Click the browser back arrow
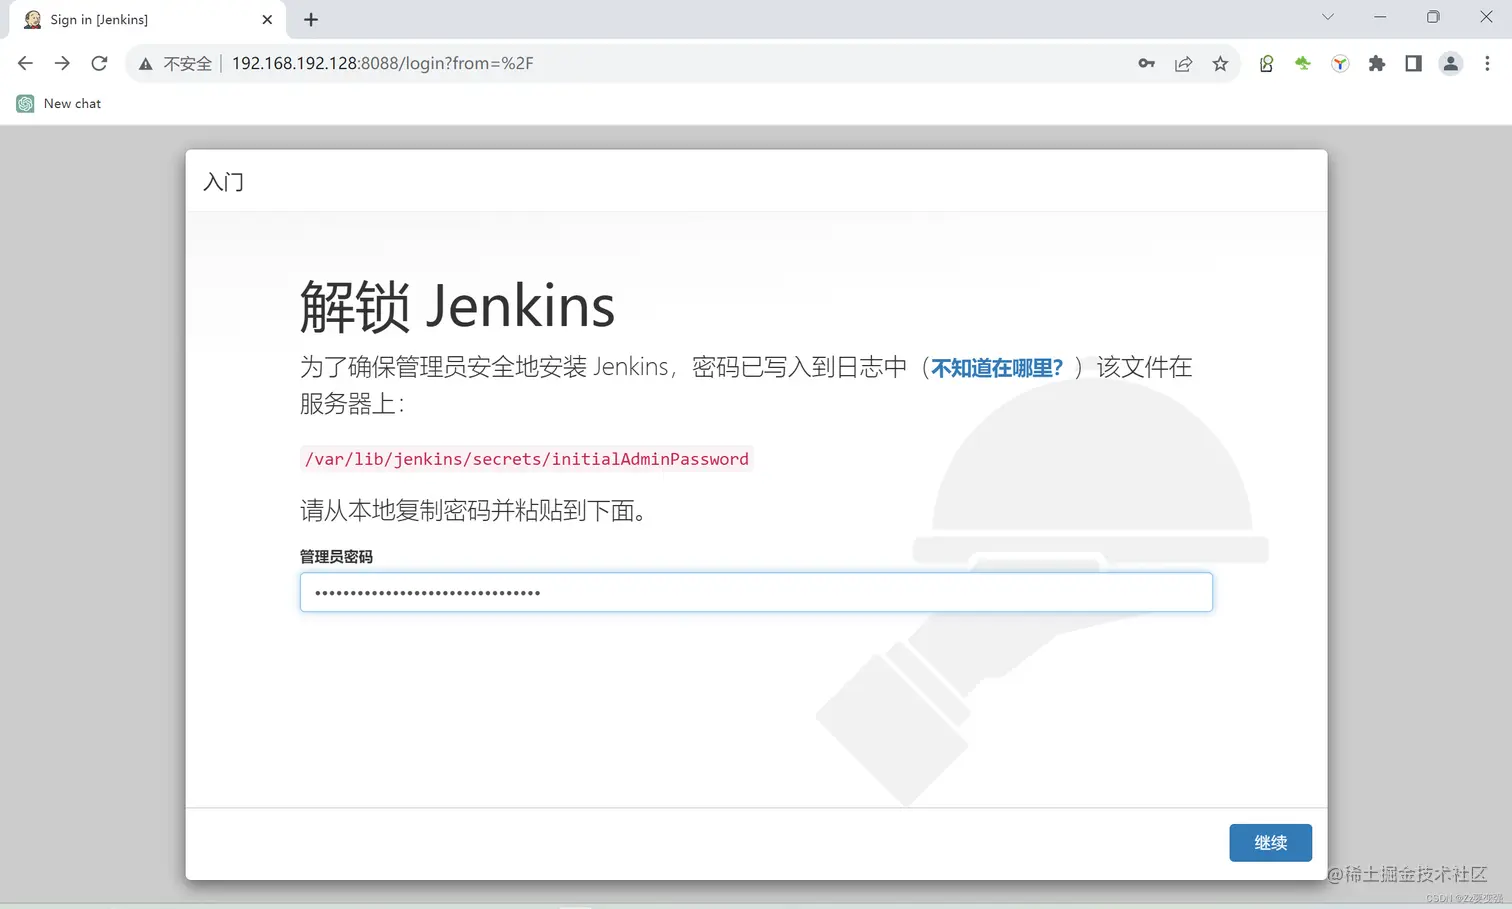Image resolution: width=1512 pixels, height=909 pixels. click(25, 63)
